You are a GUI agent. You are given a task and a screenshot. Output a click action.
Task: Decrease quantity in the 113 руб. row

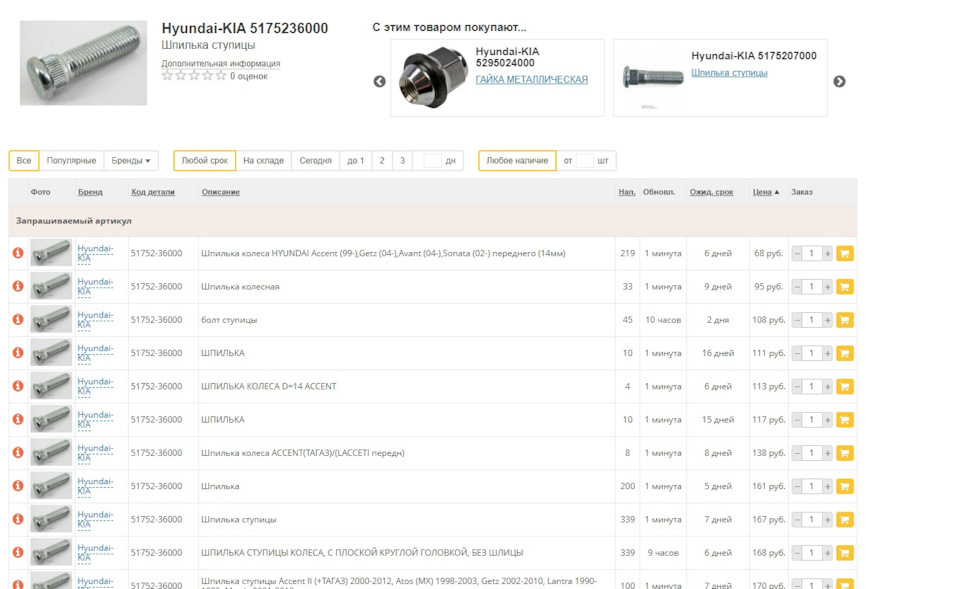[x=797, y=386]
